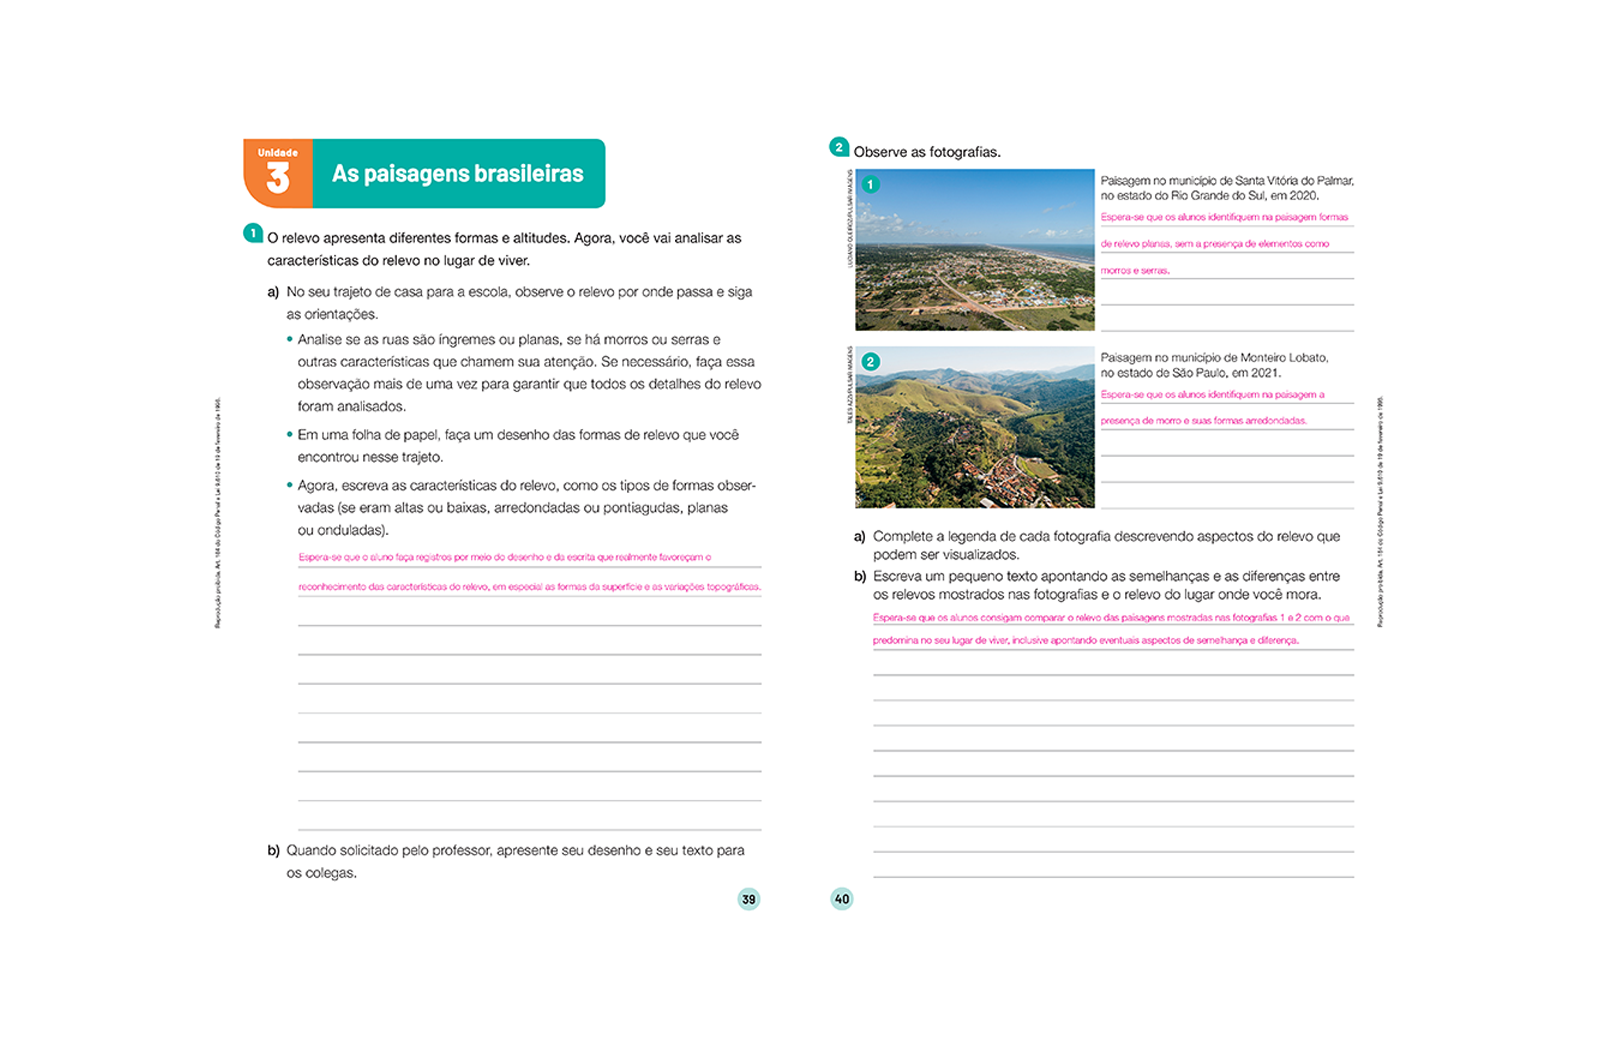Click the page number 39 circle
1600x1048 pixels.
pos(748,899)
